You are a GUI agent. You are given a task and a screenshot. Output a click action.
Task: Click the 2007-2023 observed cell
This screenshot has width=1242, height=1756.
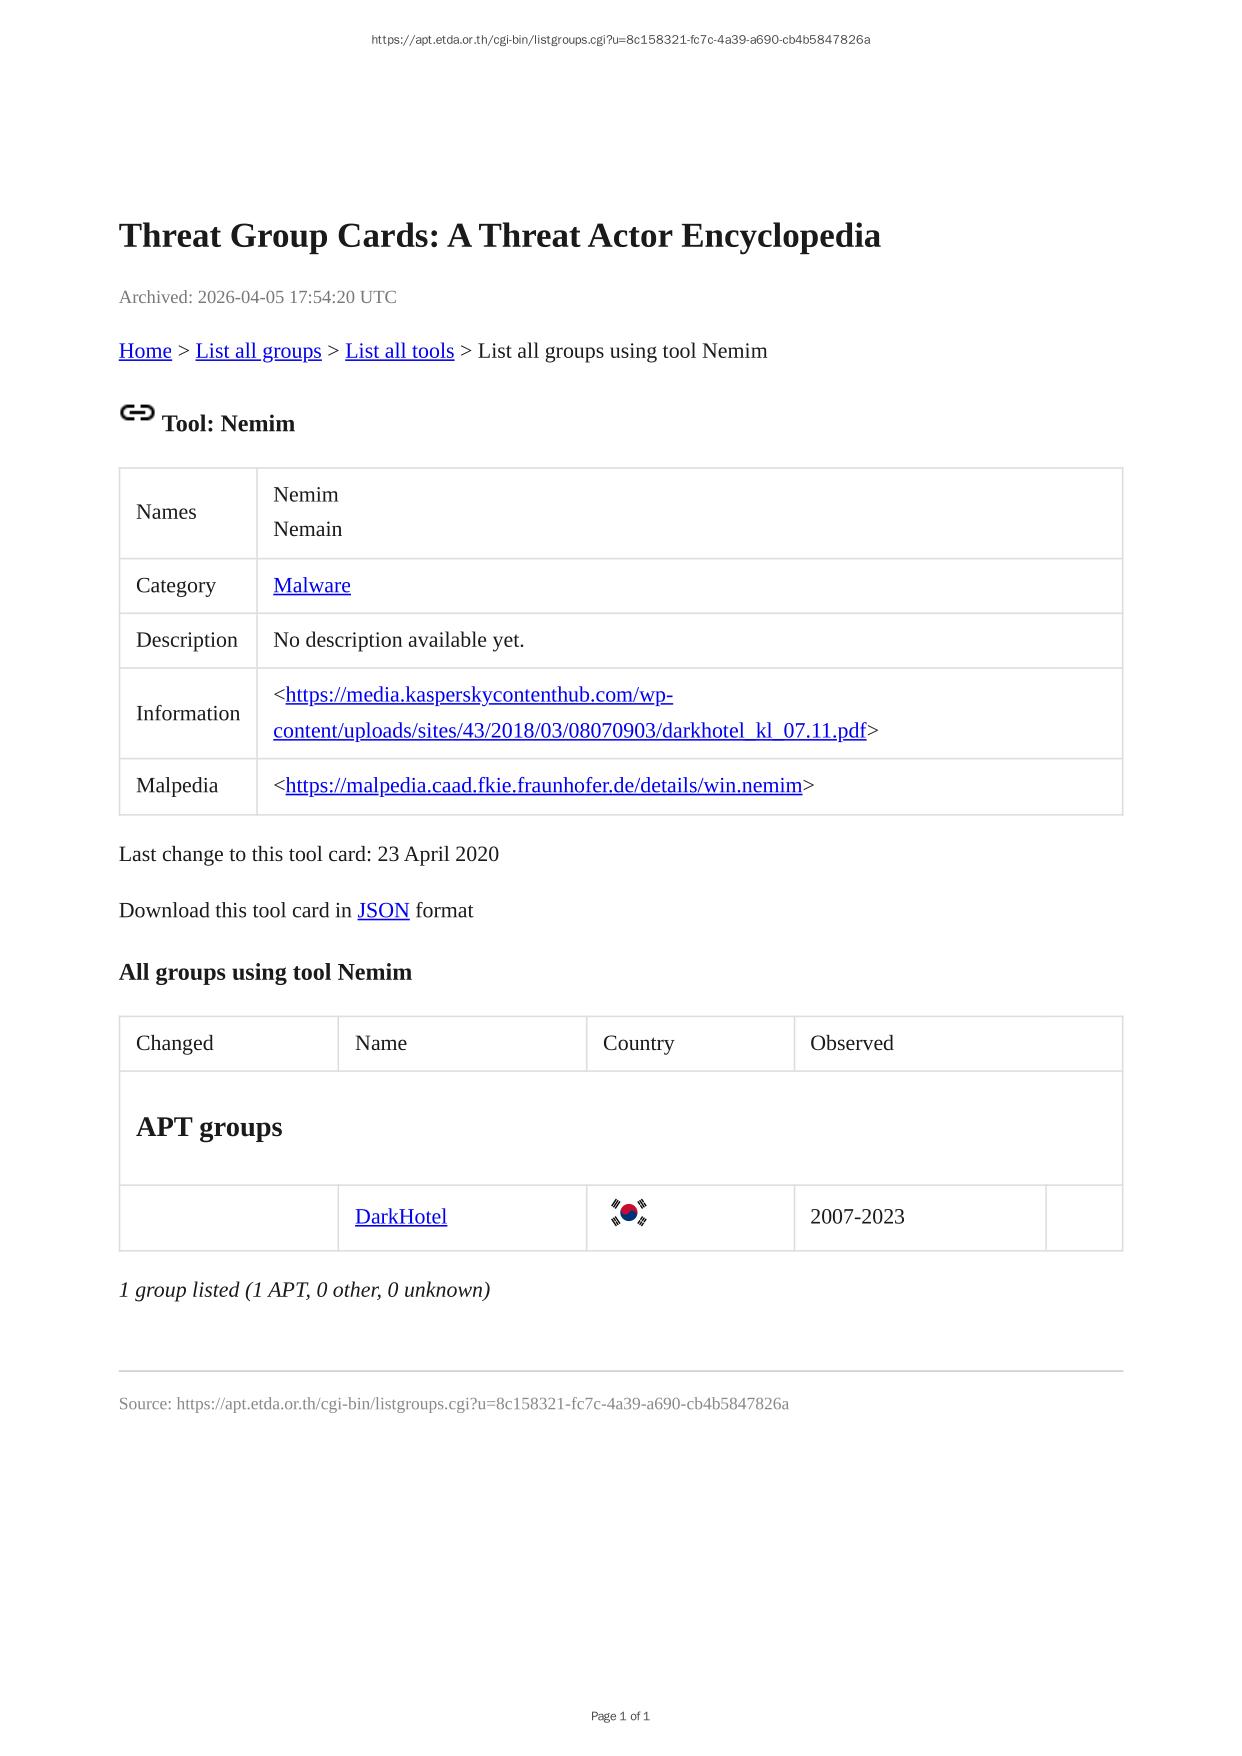(x=857, y=1217)
